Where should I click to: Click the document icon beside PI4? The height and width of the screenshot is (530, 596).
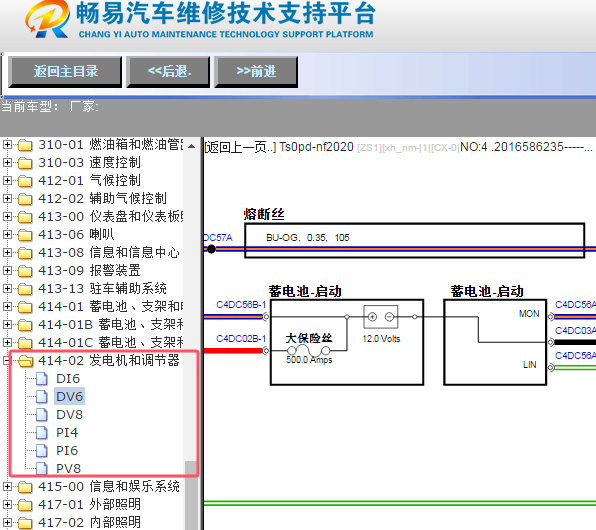pyautogui.click(x=42, y=433)
